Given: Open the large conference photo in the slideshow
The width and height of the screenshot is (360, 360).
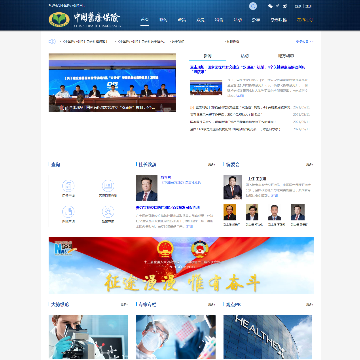Looking at the screenshot, I should (x=112, y=82).
